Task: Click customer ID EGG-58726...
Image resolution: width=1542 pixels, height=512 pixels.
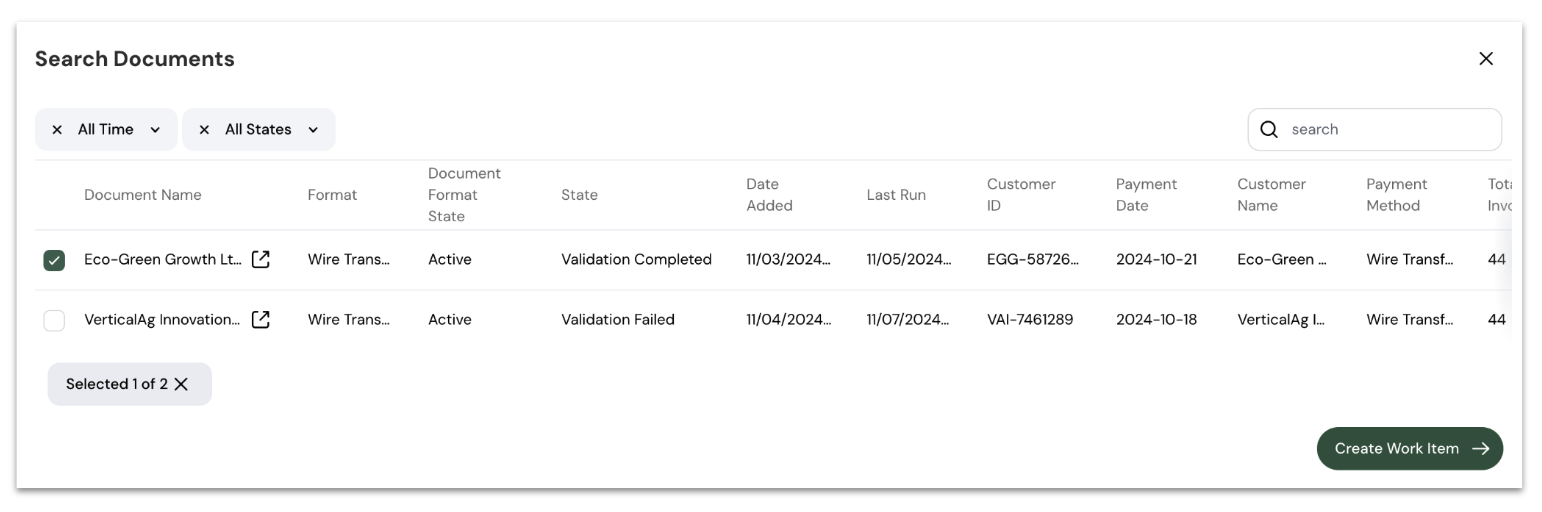Action: click(1033, 259)
